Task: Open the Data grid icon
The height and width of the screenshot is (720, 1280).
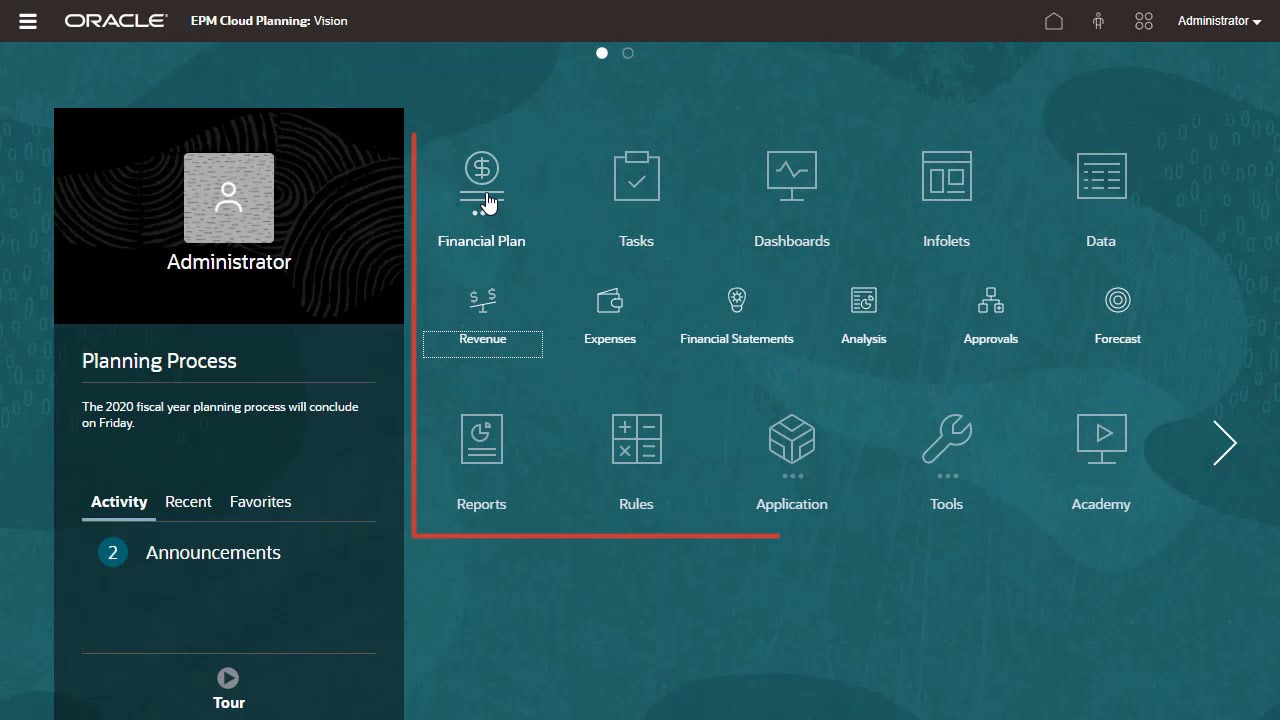Action: coord(1101,176)
